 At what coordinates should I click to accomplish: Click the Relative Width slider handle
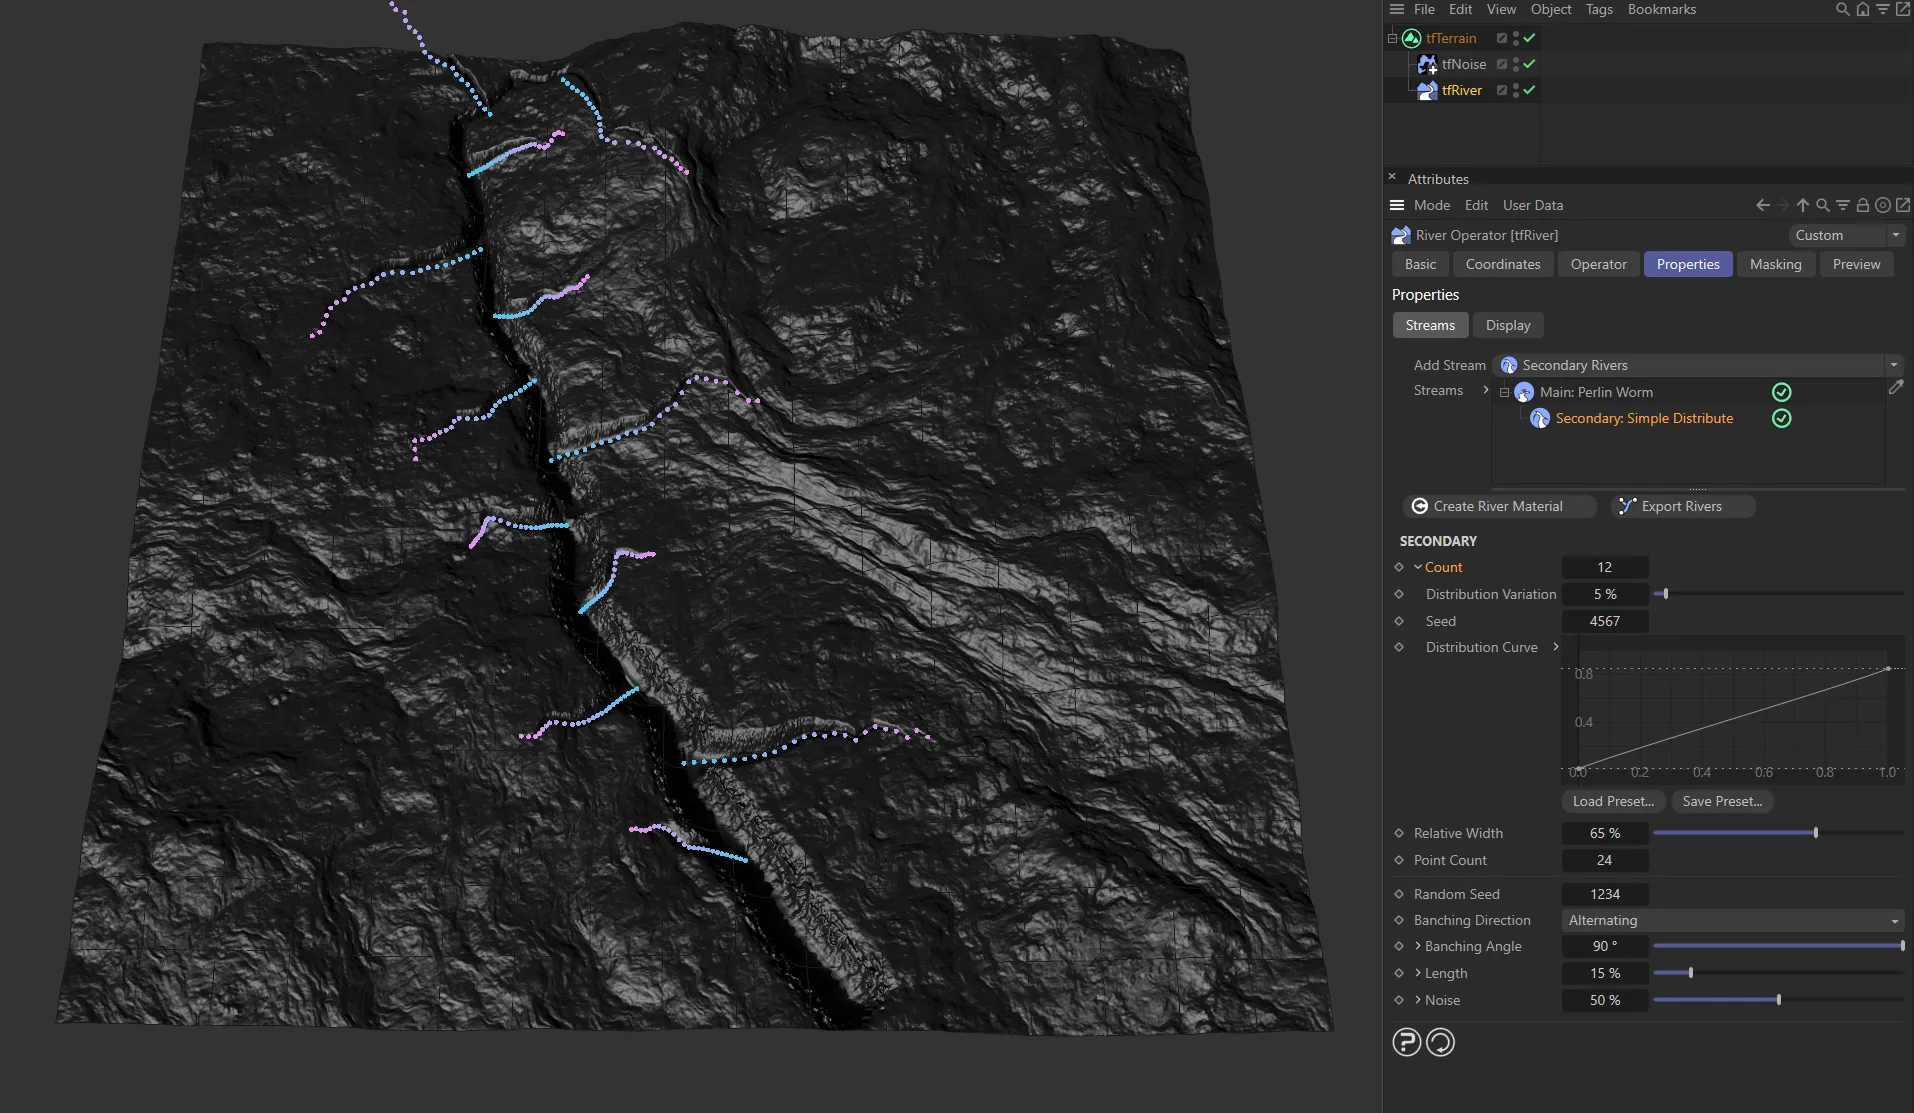1815,833
